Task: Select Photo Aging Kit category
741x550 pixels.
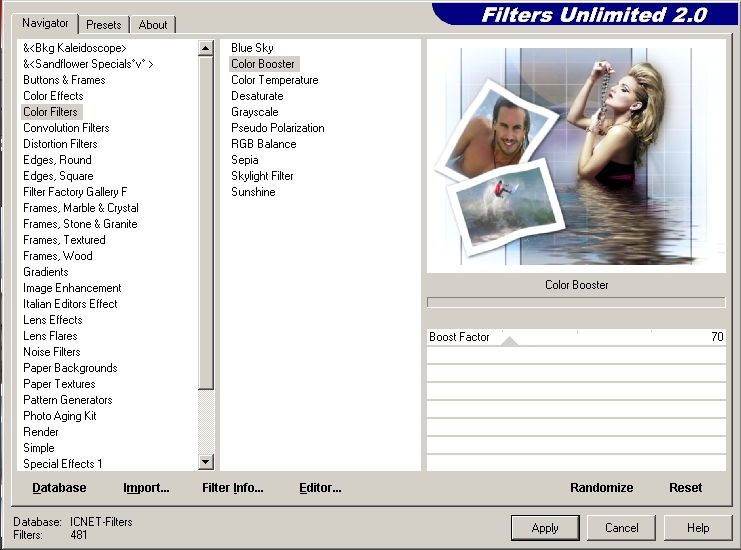Action: pos(60,416)
